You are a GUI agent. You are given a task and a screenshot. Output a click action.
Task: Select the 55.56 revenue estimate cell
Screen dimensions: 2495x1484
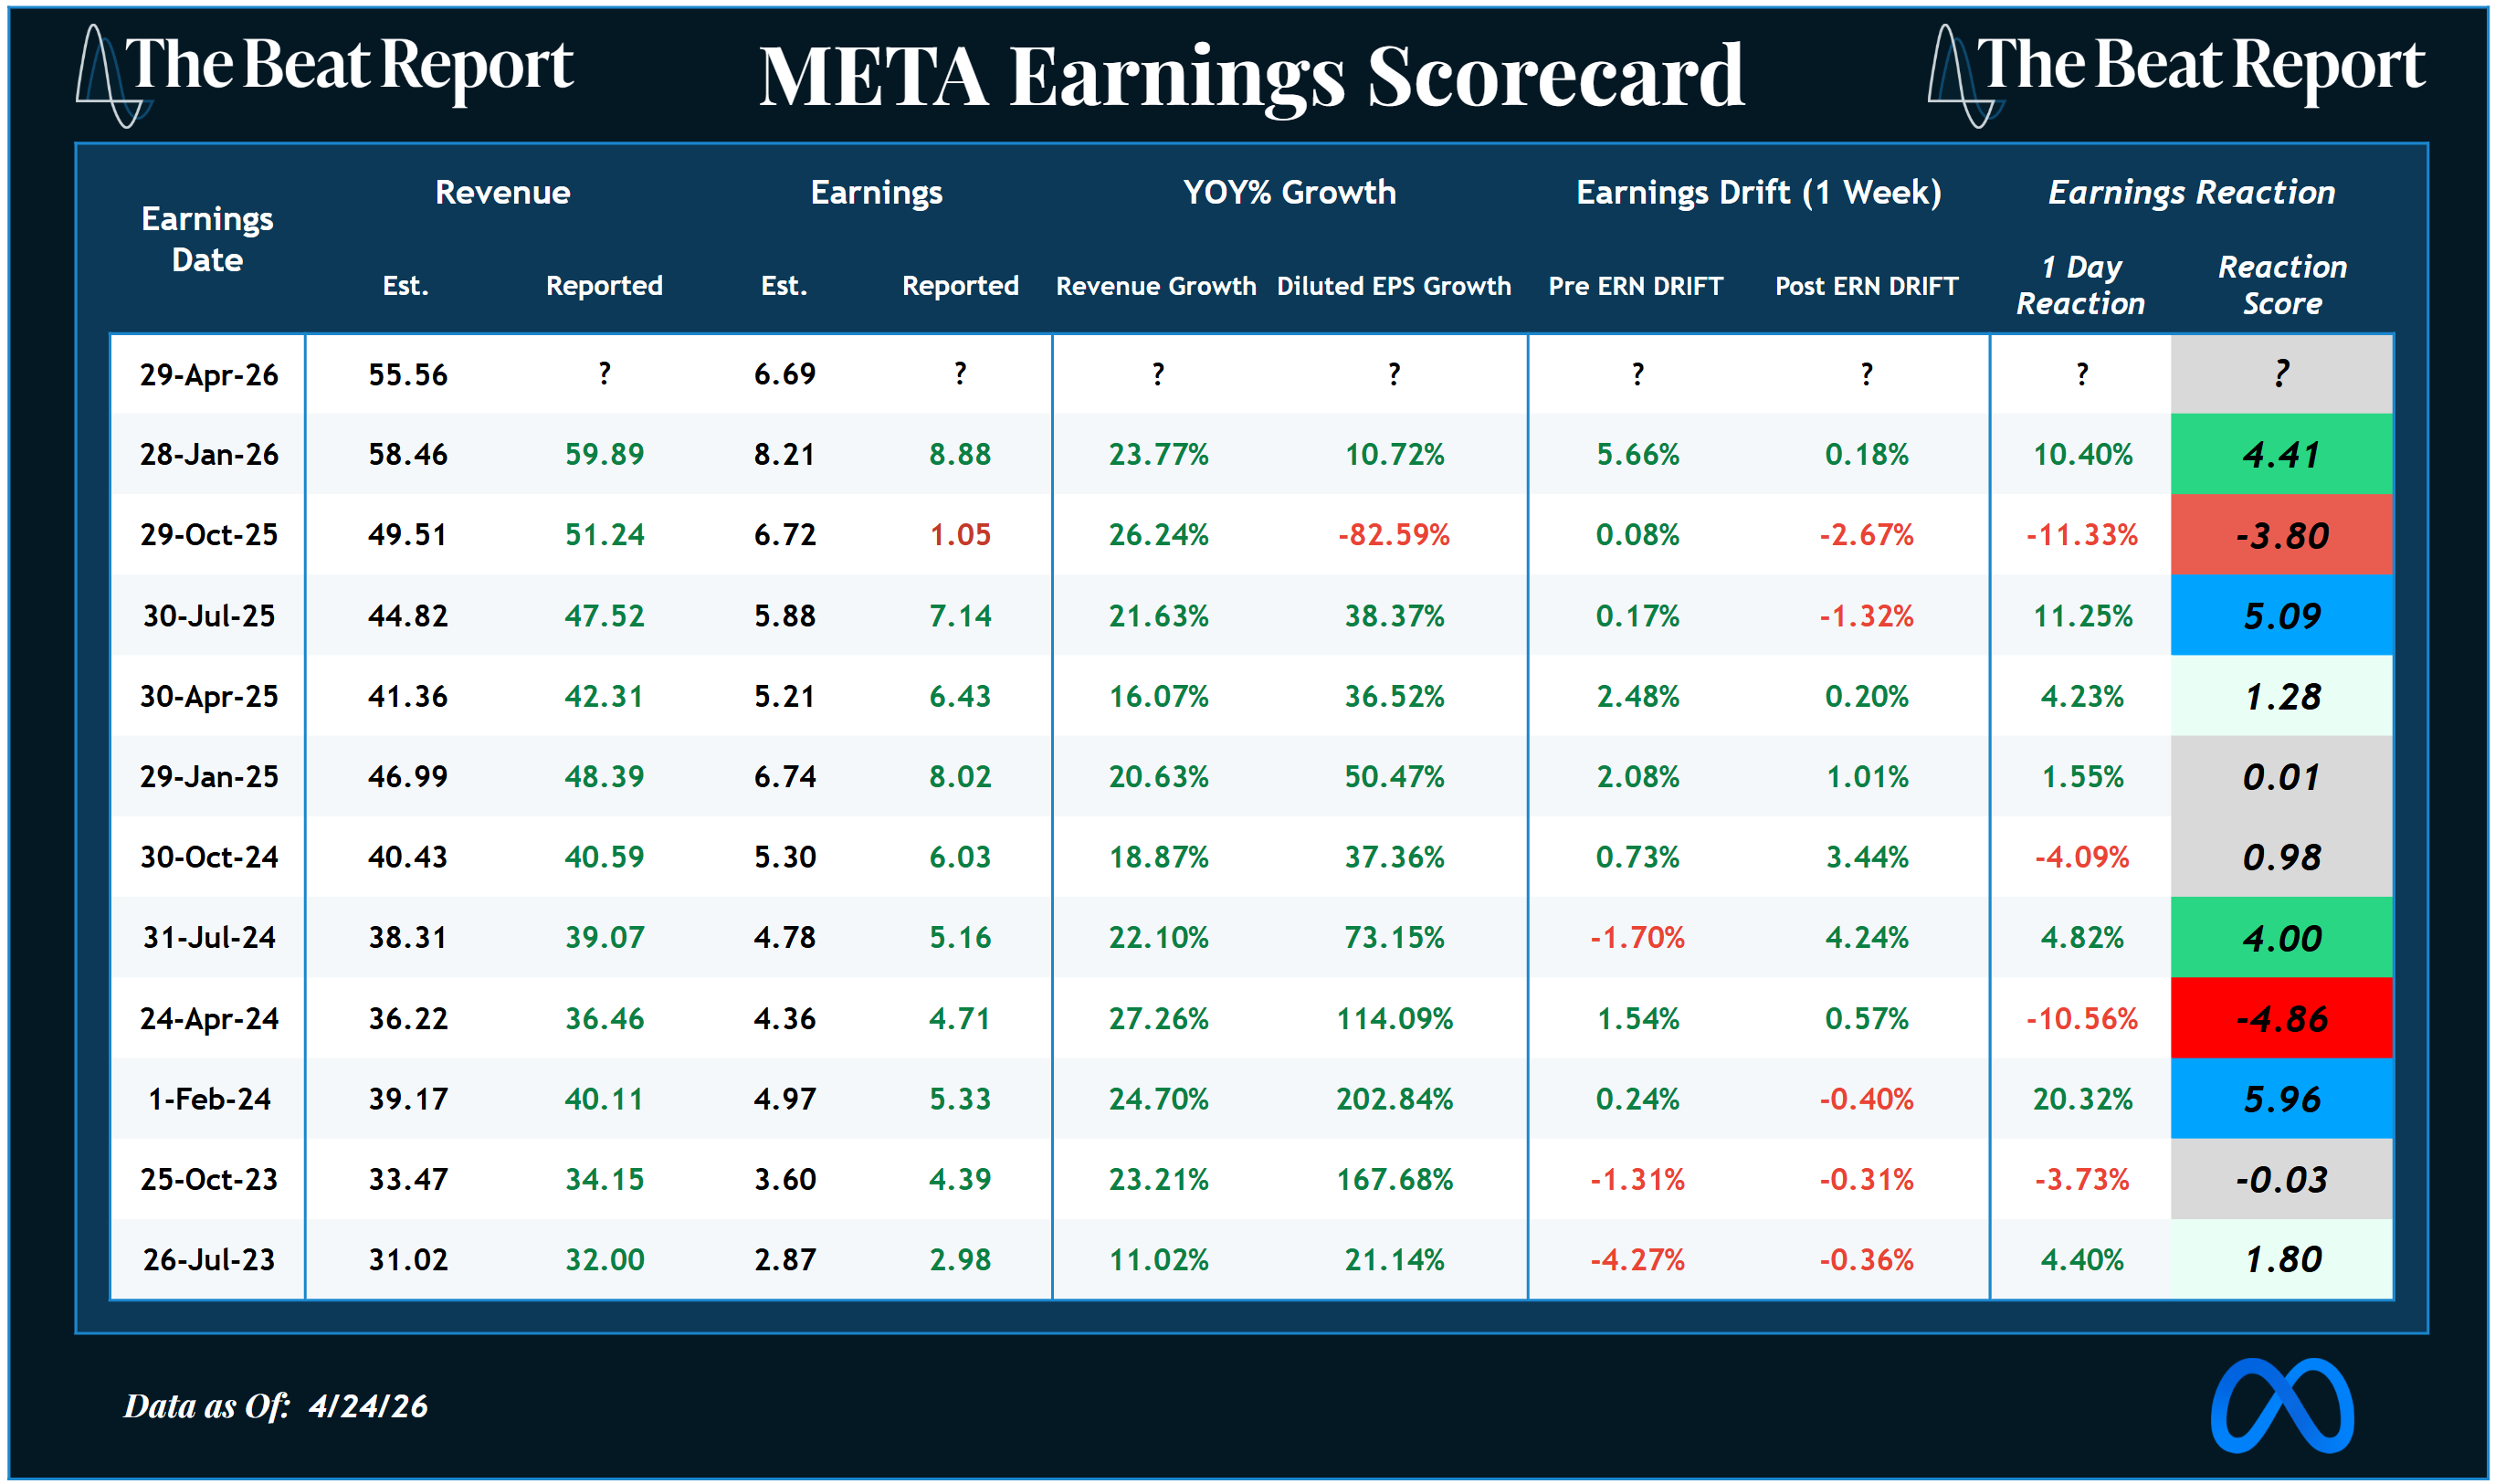point(407,375)
